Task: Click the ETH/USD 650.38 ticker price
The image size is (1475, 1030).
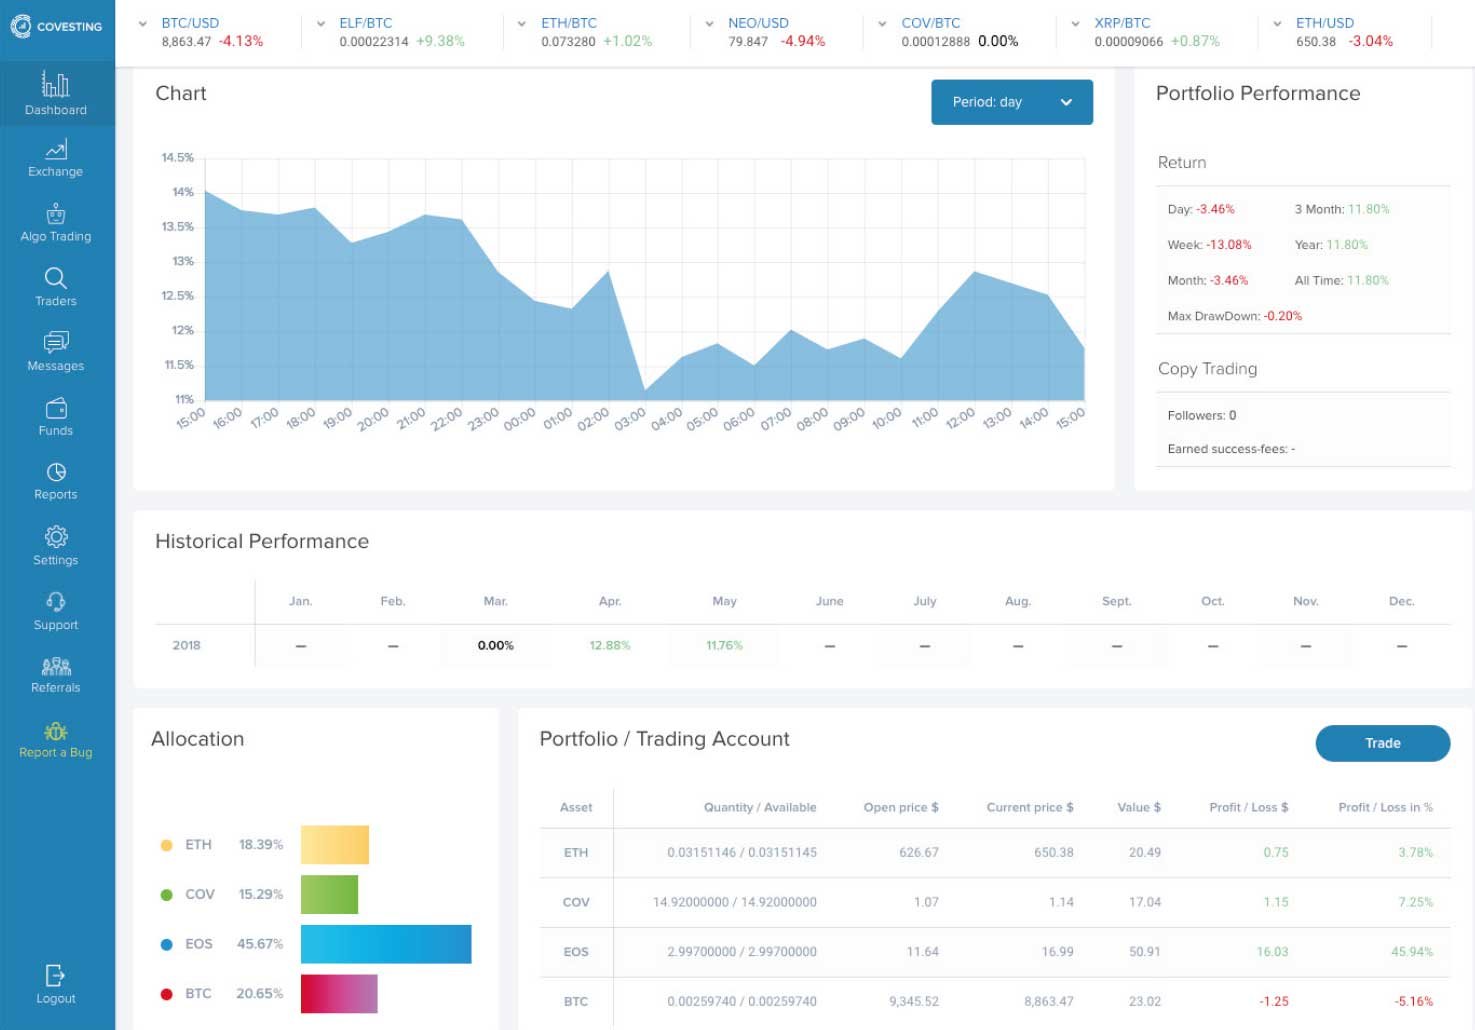Action: coord(1316,41)
